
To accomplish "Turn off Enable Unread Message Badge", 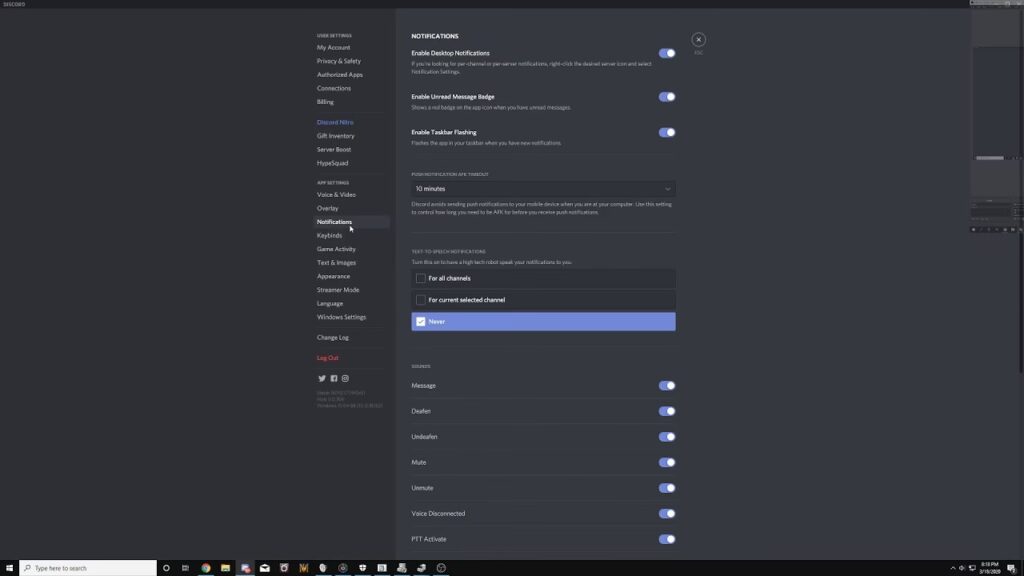I will point(667,97).
